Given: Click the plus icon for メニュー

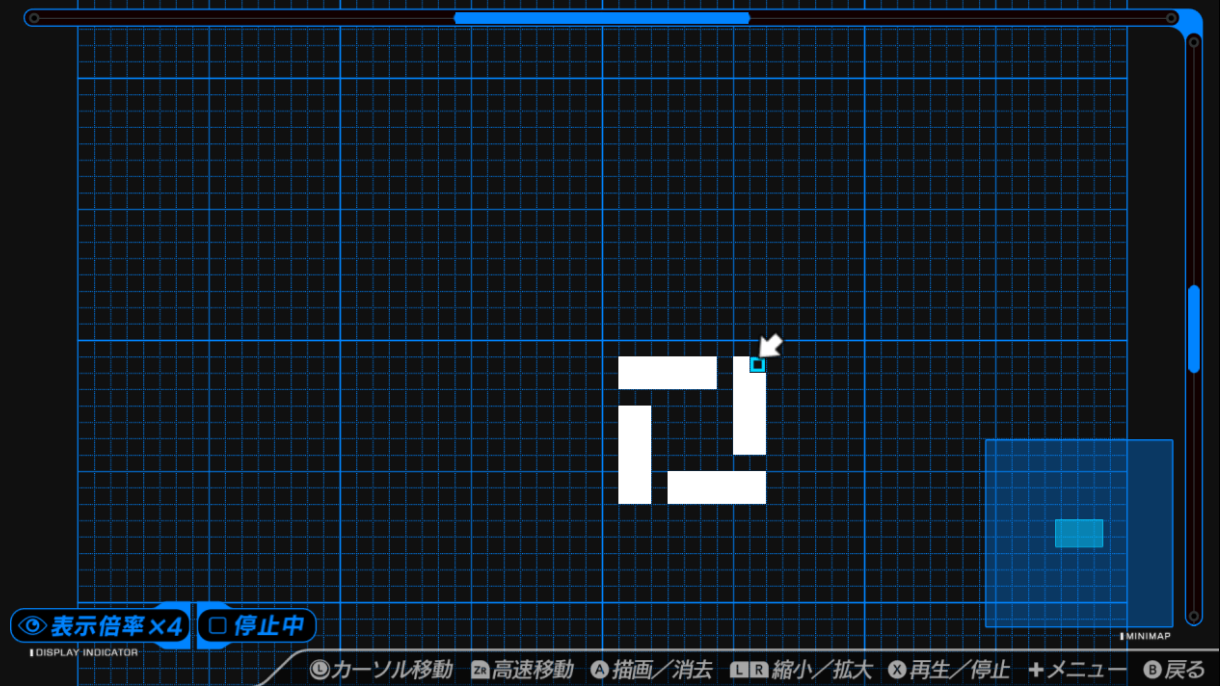Looking at the screenshot, I should (1036, 670).
